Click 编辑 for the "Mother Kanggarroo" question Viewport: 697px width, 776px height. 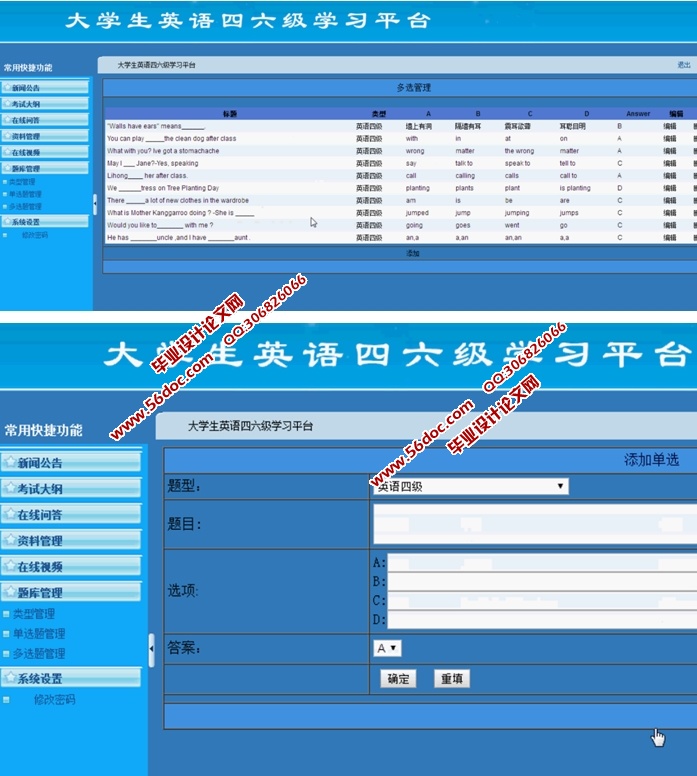670,213
